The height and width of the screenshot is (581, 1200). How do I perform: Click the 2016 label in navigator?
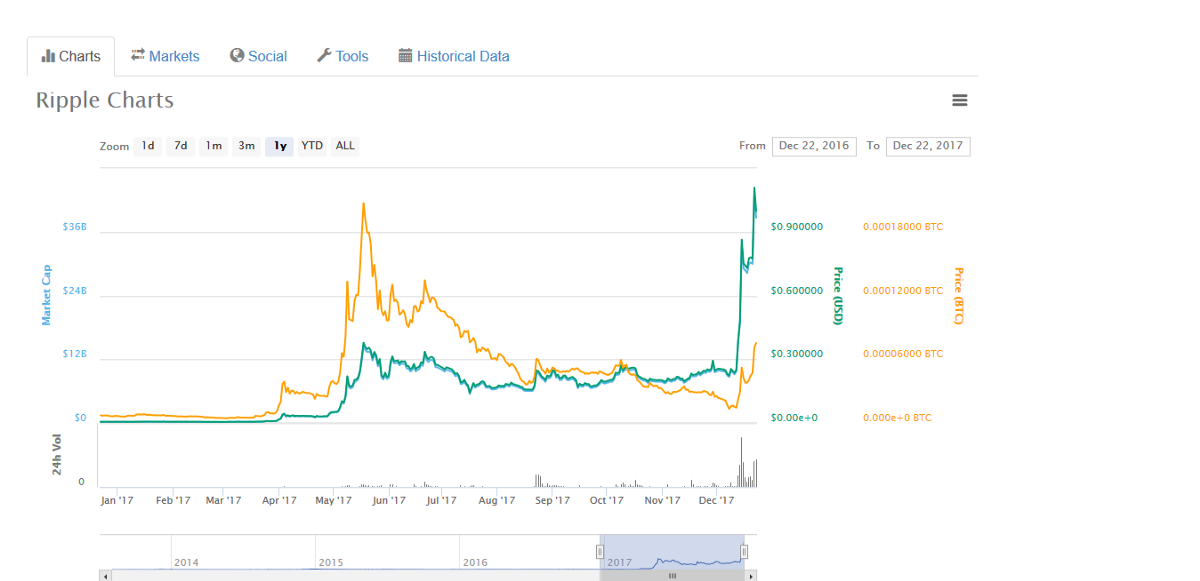tap(475, 562)
